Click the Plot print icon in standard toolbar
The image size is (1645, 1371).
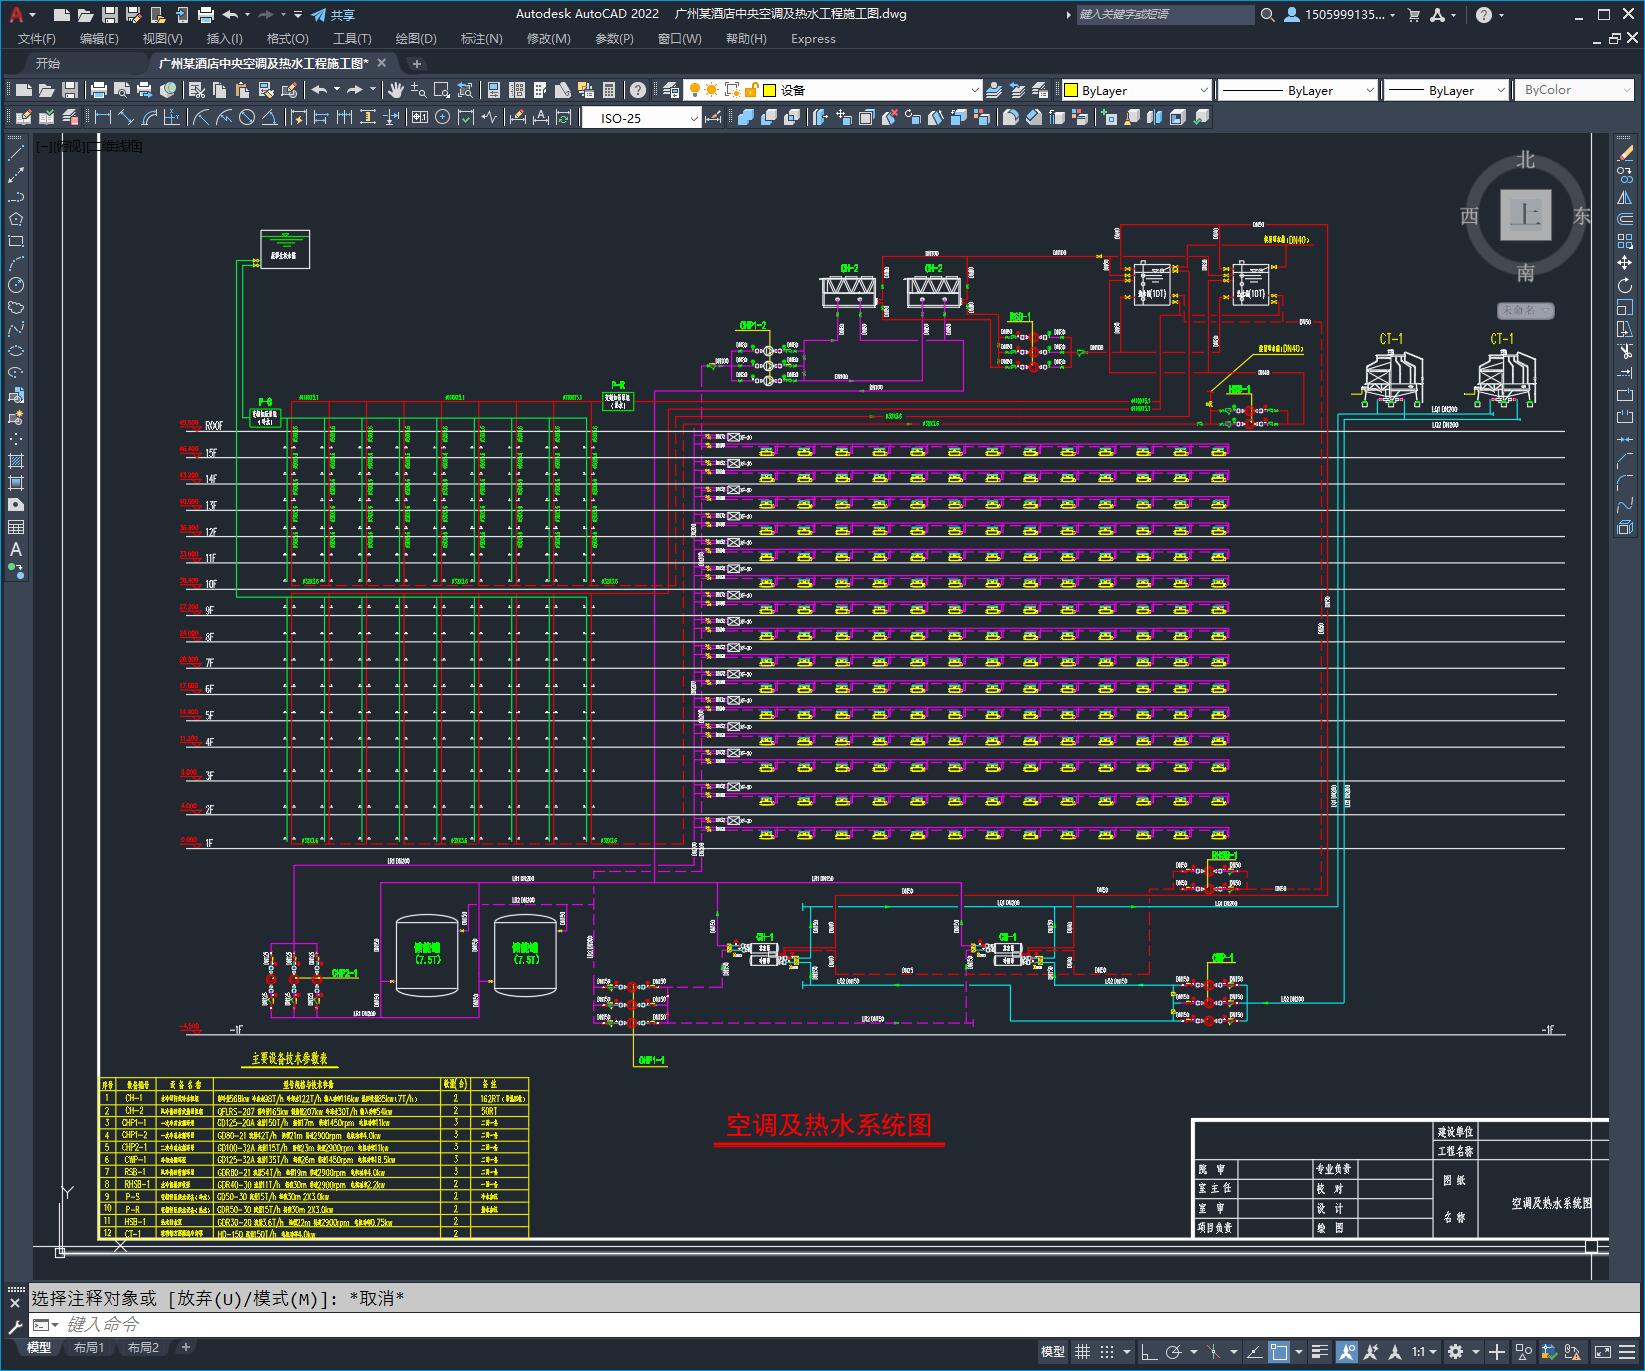pyautogui.click(x=99, y=90)
